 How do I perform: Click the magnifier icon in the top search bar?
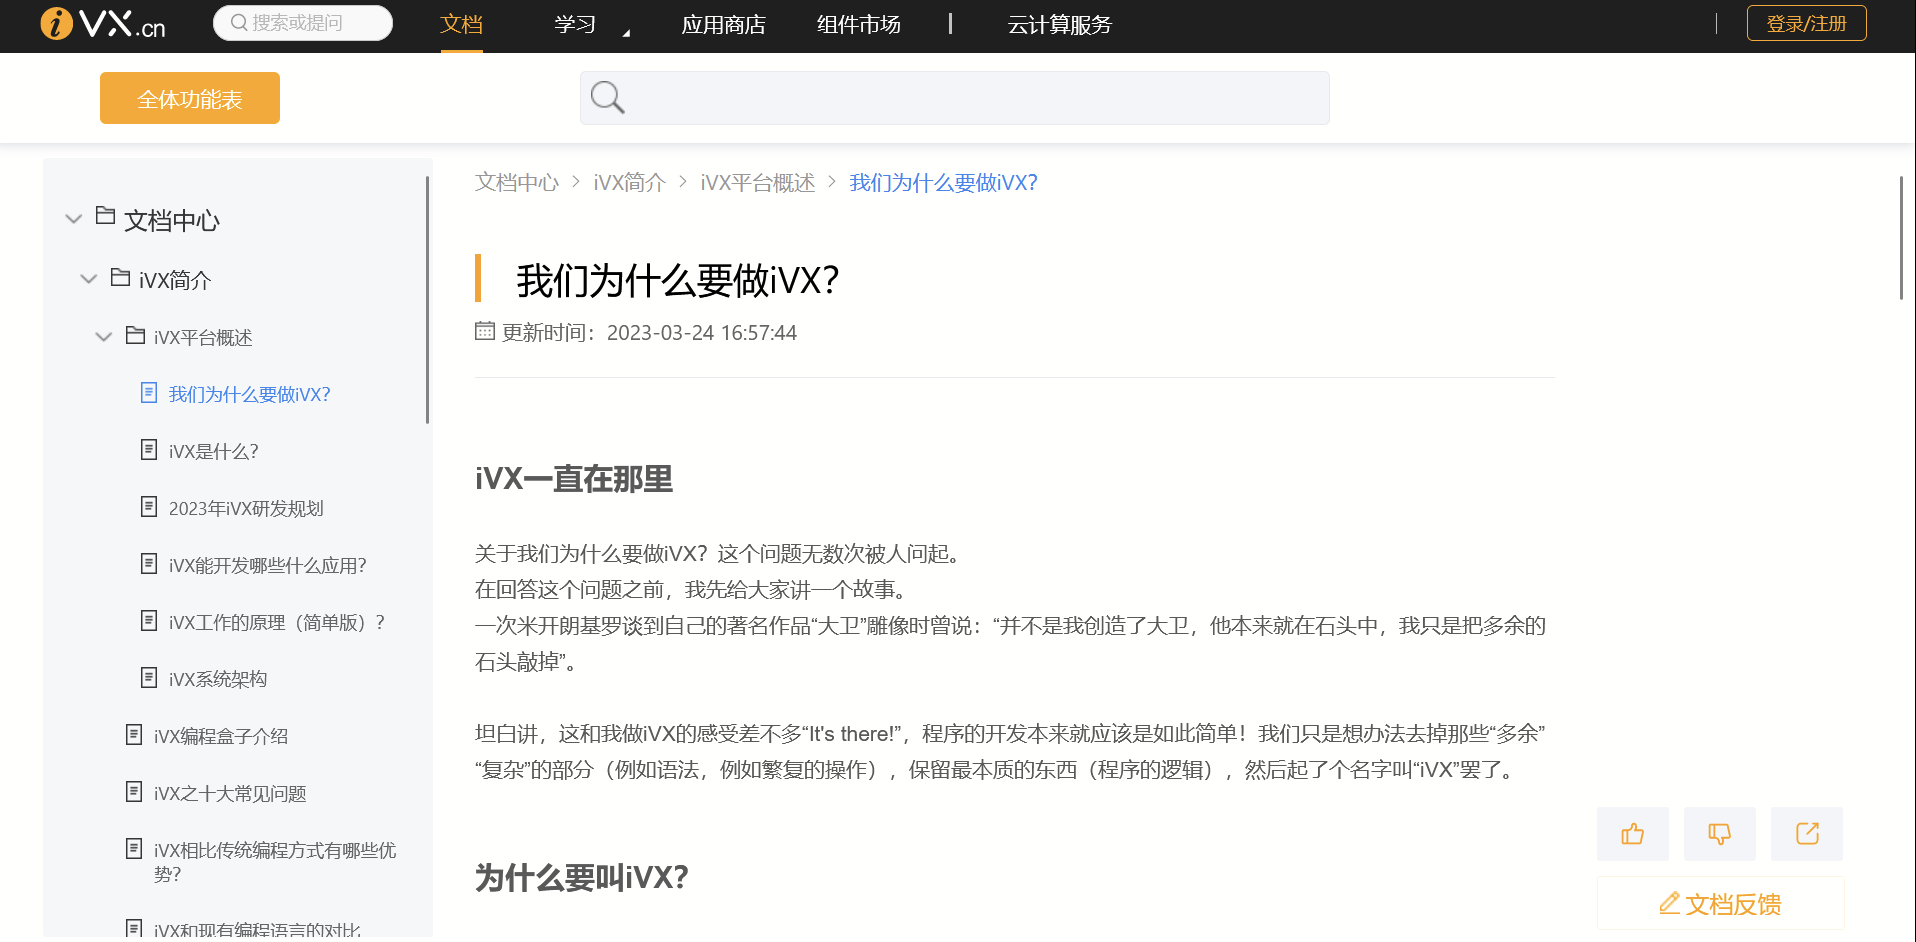[x=237, y=22]
